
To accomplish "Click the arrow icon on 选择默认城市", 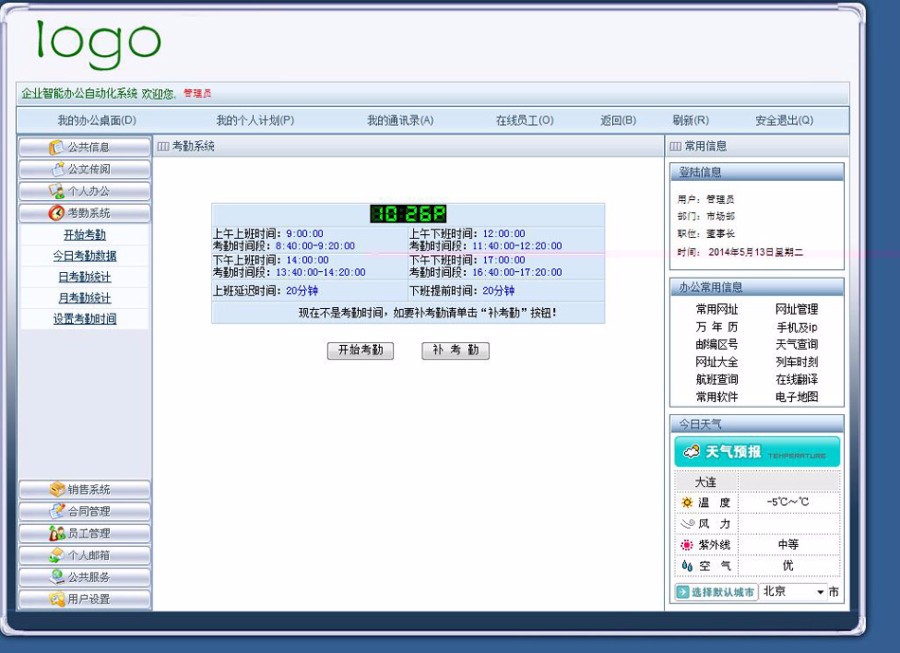I will point(683,592).
